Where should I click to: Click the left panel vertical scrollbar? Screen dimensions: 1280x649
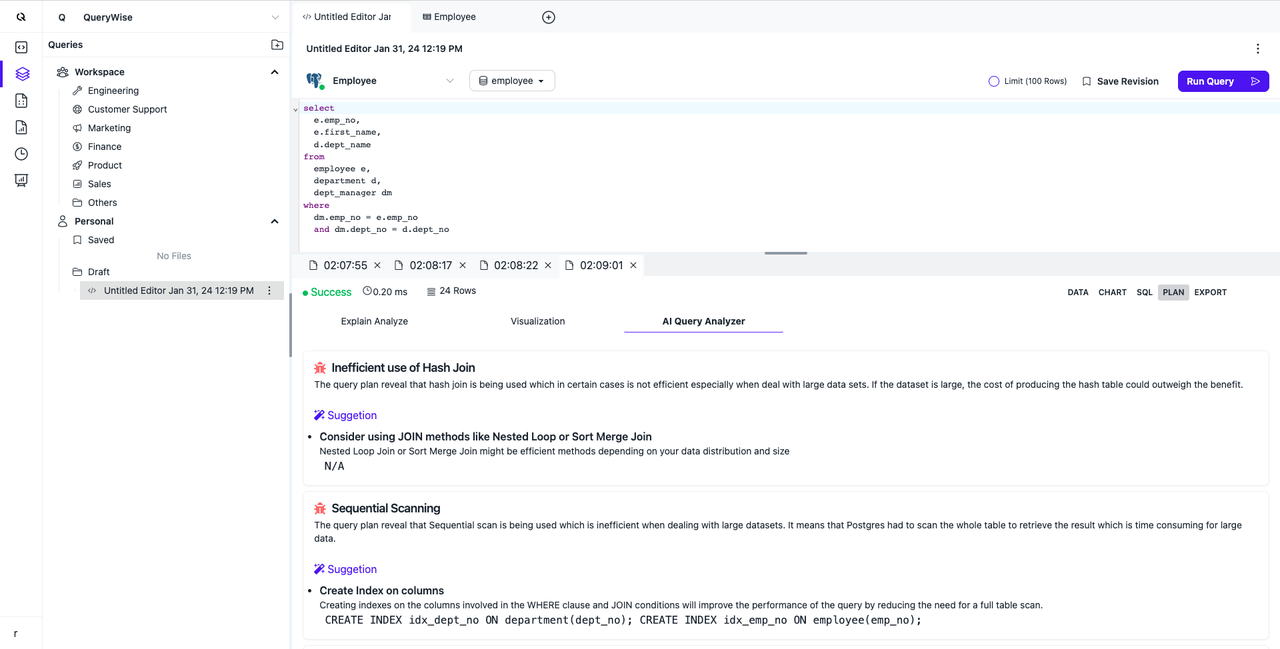coord(290,325)
